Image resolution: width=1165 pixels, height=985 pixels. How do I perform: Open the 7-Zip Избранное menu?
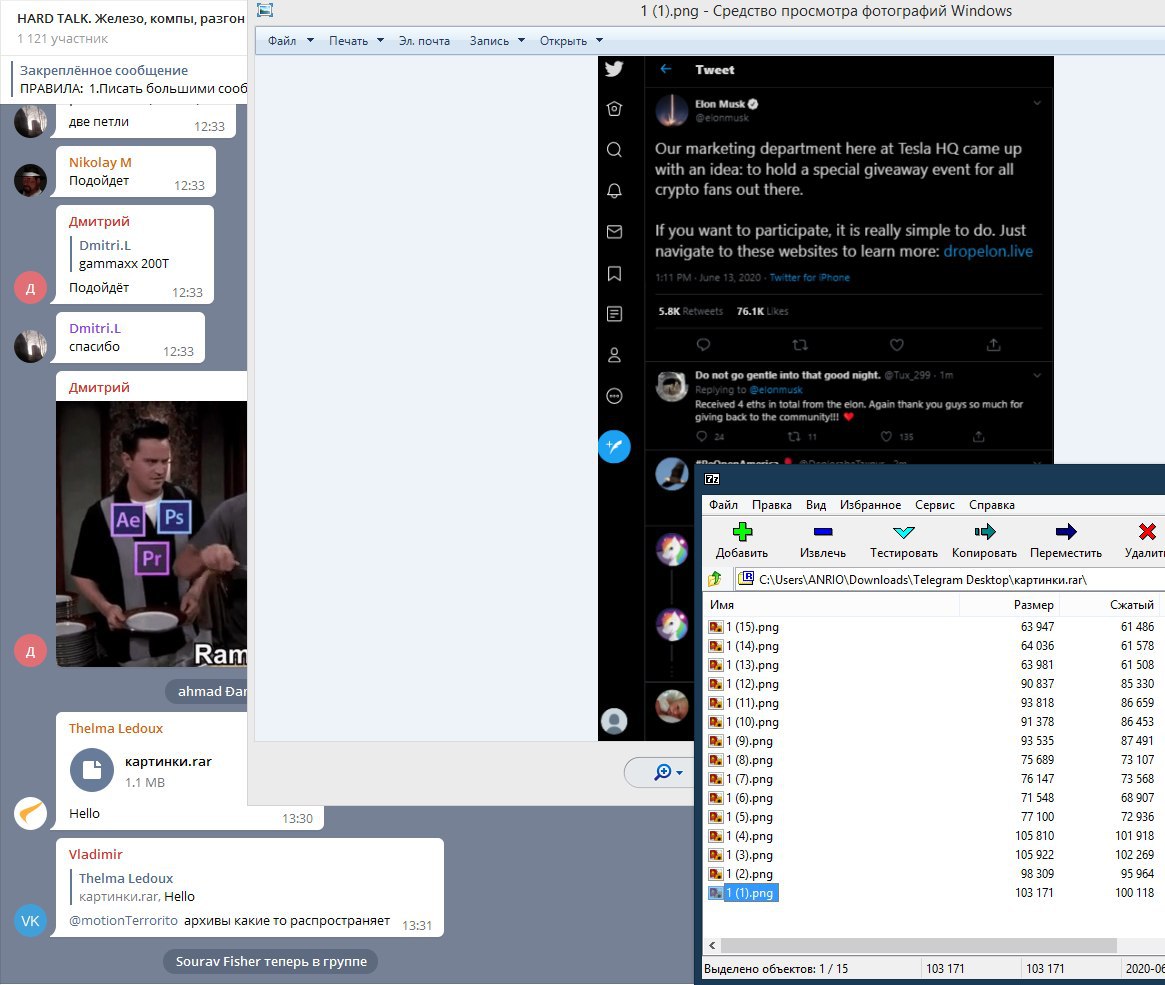click(x=870, y=504)
